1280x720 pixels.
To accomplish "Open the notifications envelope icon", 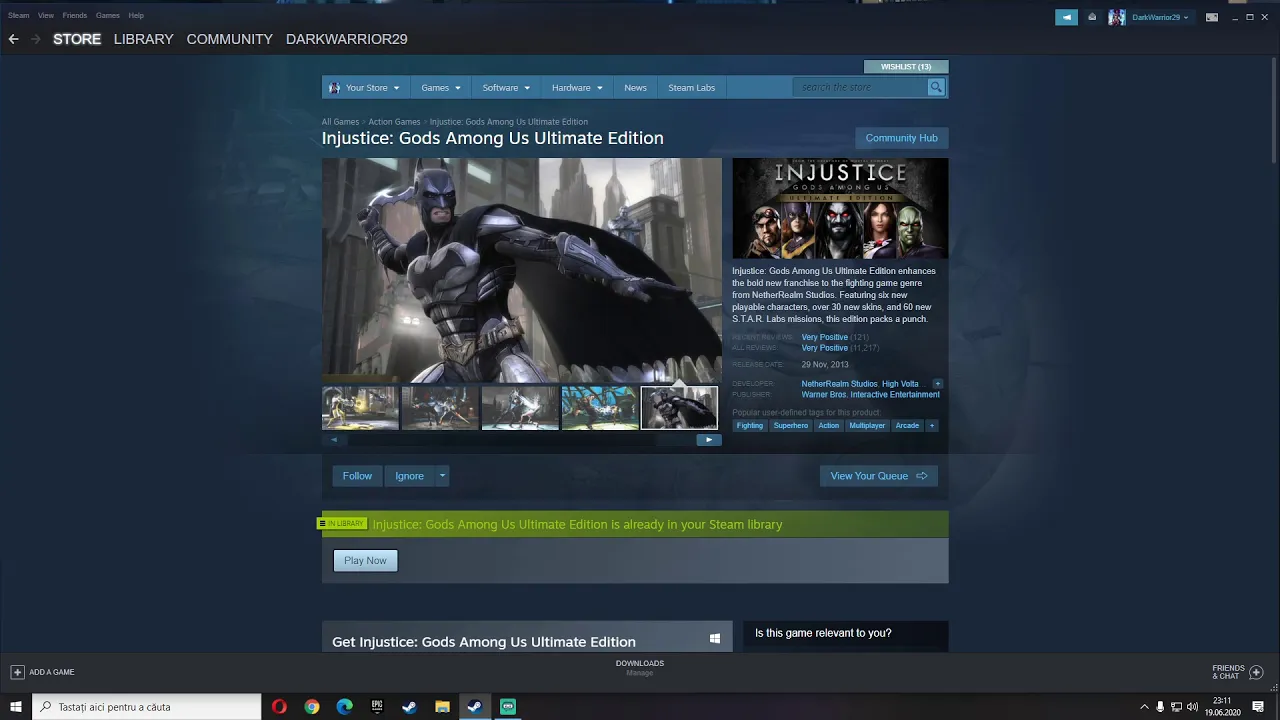I will pyautogui.click(x=1092, y=17).
